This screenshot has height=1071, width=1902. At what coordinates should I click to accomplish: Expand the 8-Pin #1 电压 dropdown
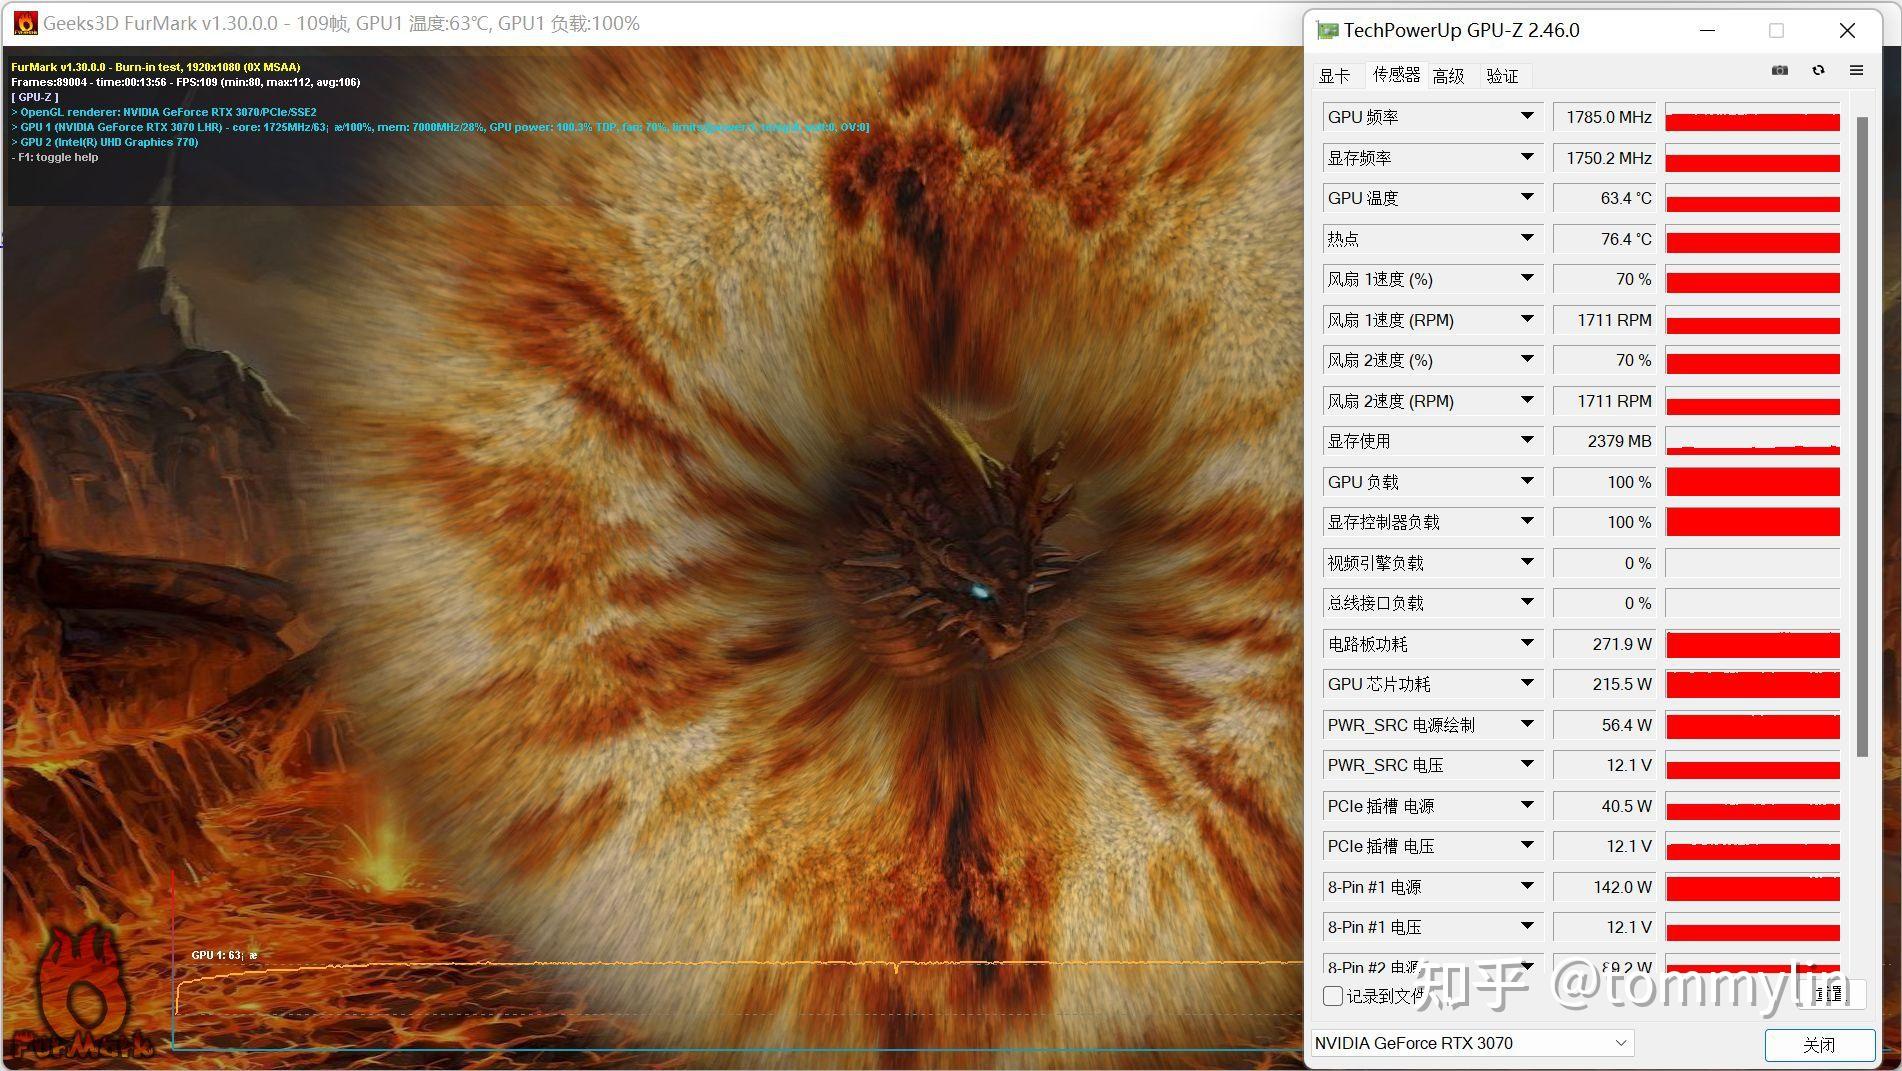click(1527, 927)
